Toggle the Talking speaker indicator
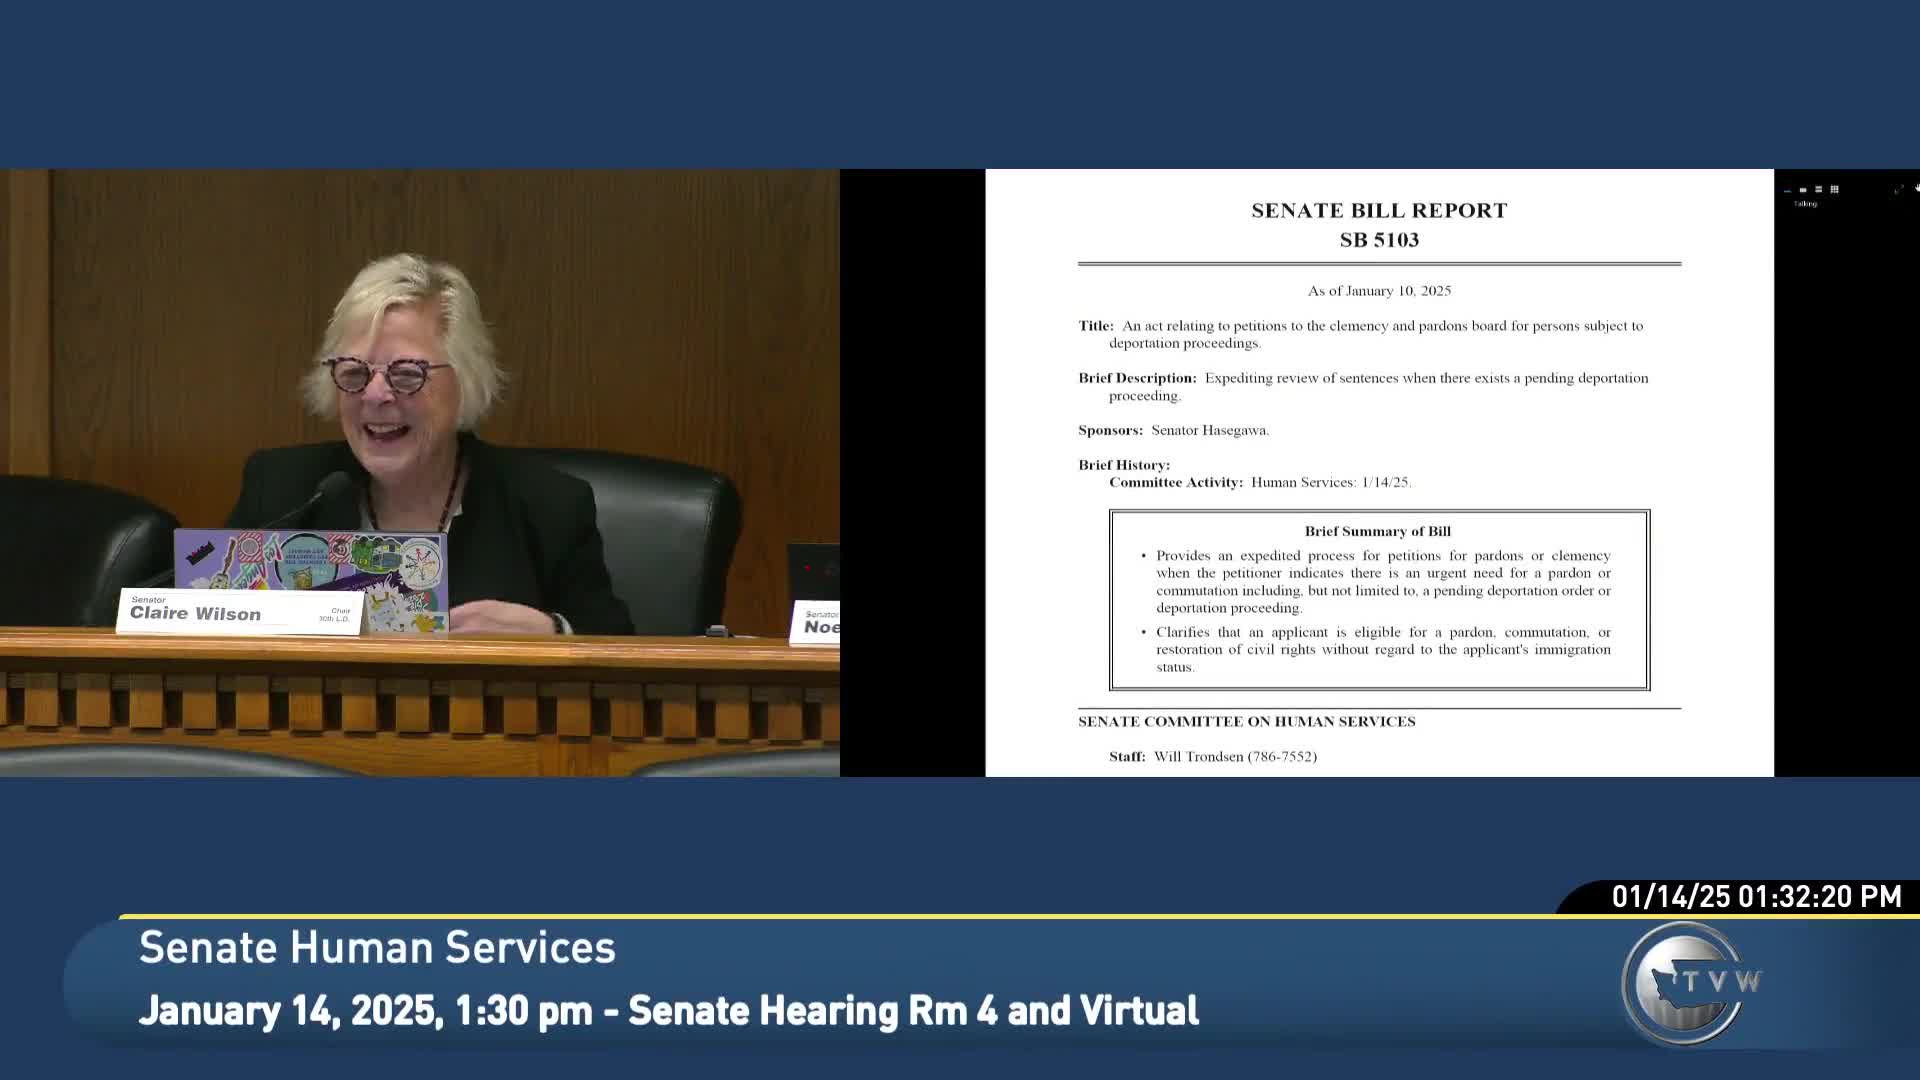Screen dimensions: 1920x1080 pyautogui.click(x=1806, y=205)
